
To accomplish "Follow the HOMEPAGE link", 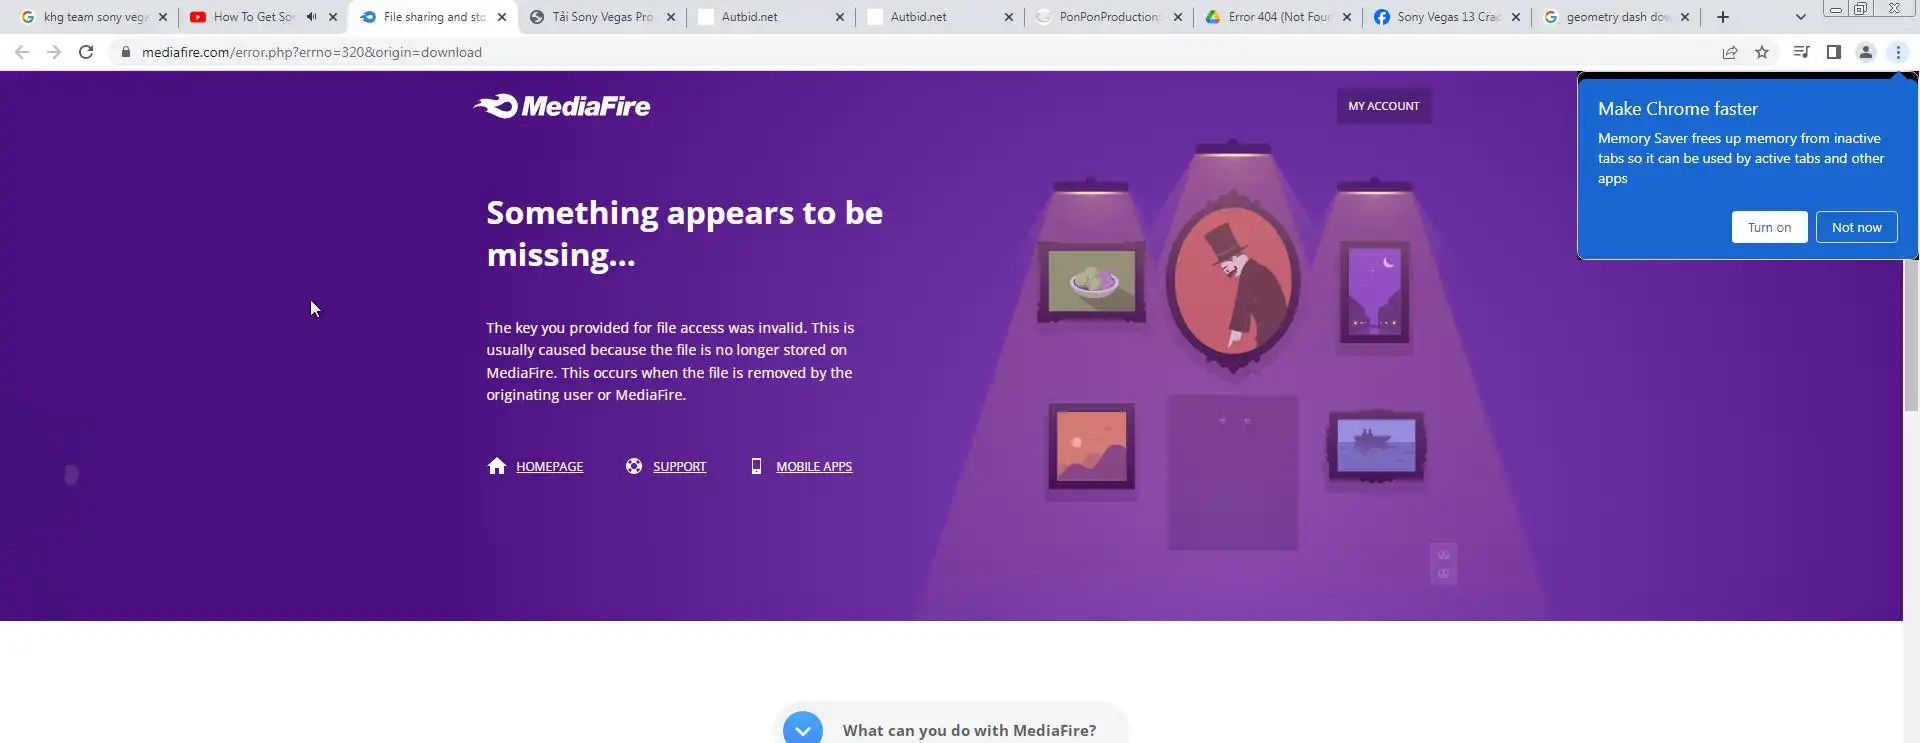I will tap(549, 467).
